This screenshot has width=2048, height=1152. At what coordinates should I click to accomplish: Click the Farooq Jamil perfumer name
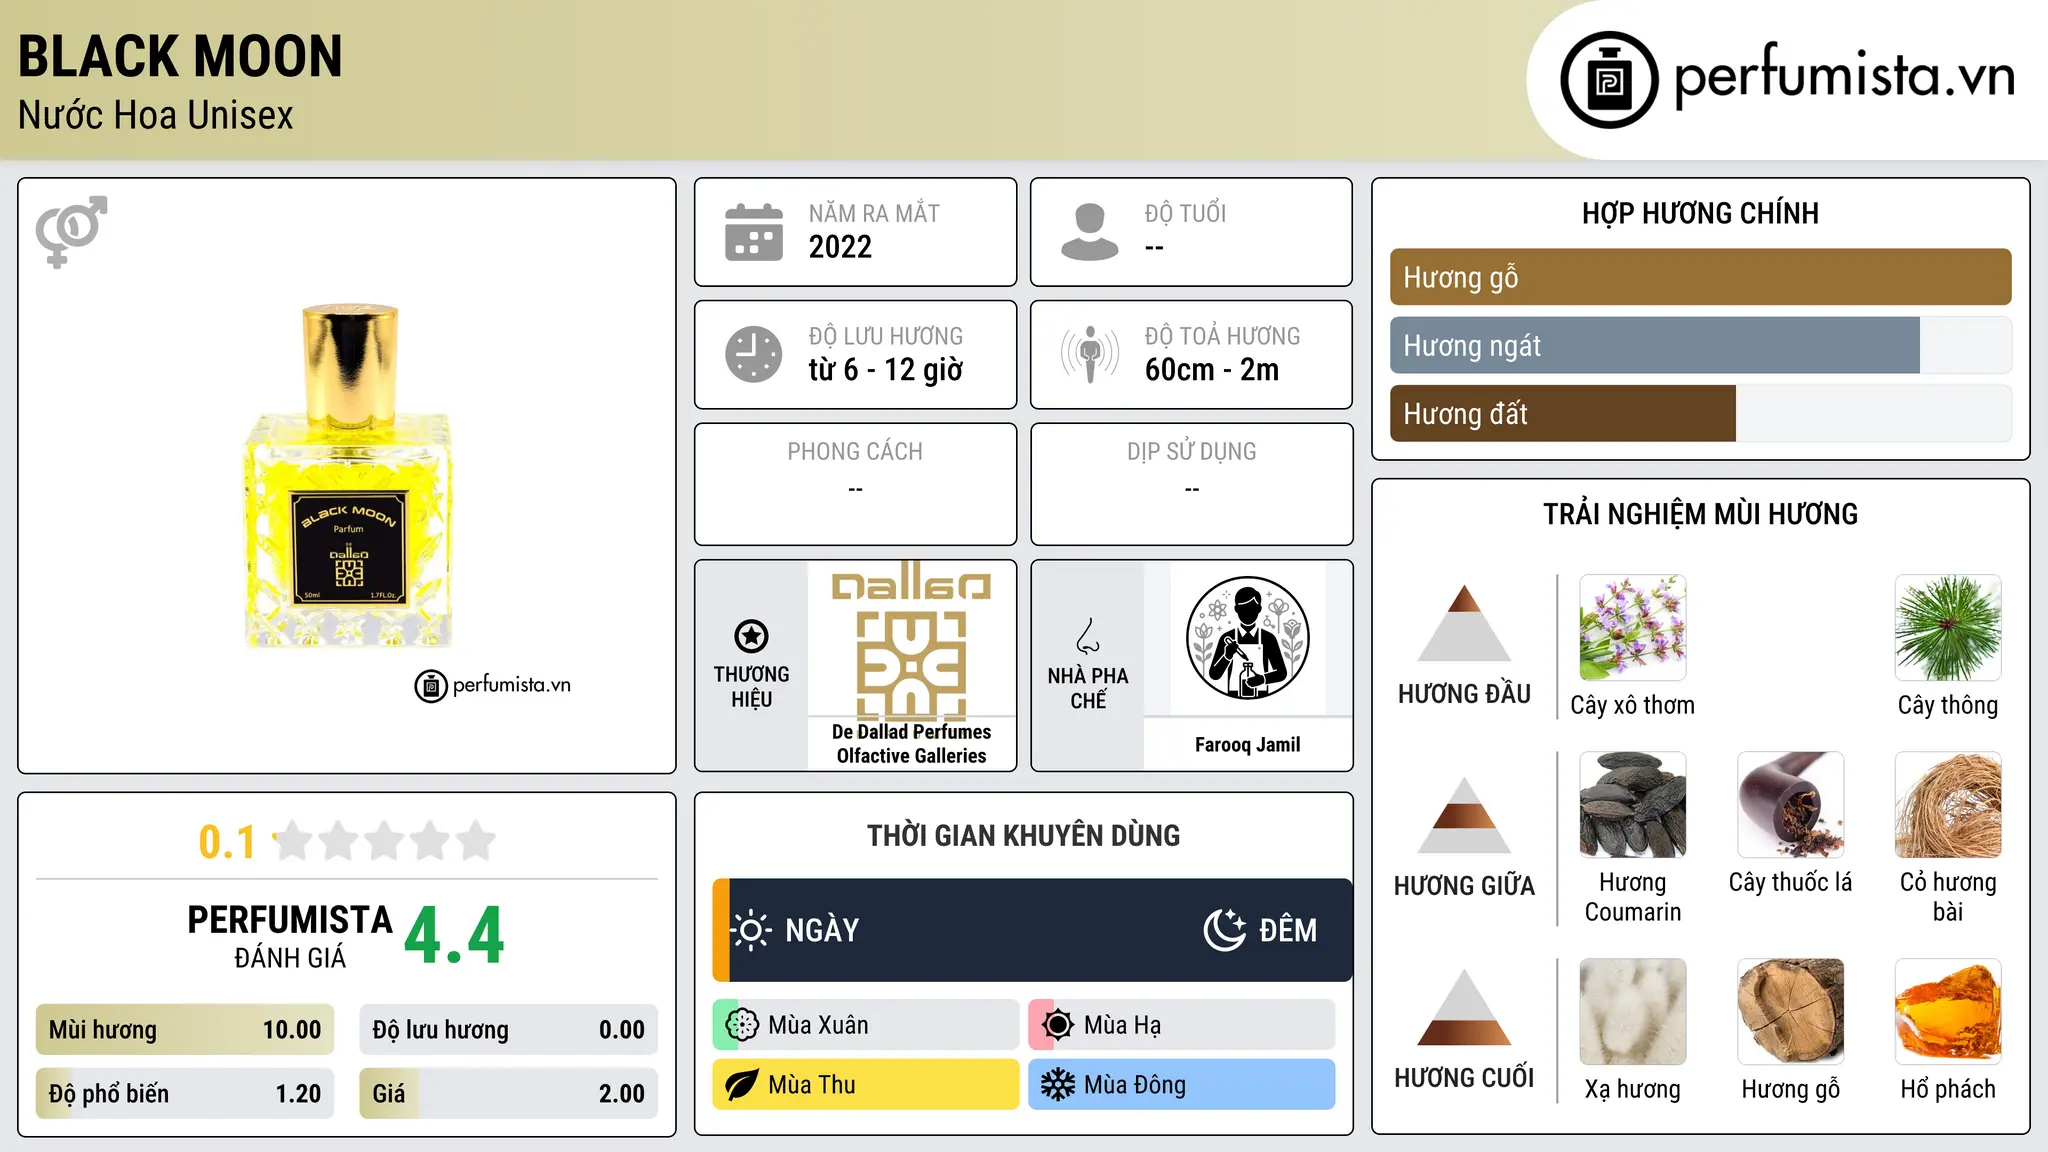click(x=1247, y=745)
